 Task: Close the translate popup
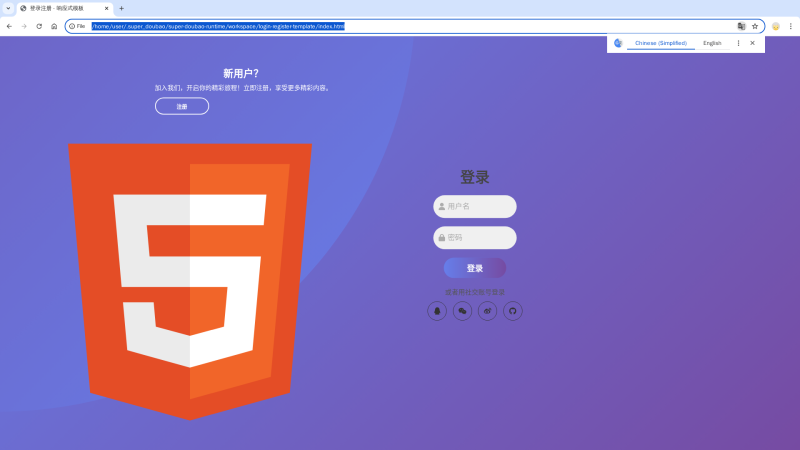tap(753, 43)
